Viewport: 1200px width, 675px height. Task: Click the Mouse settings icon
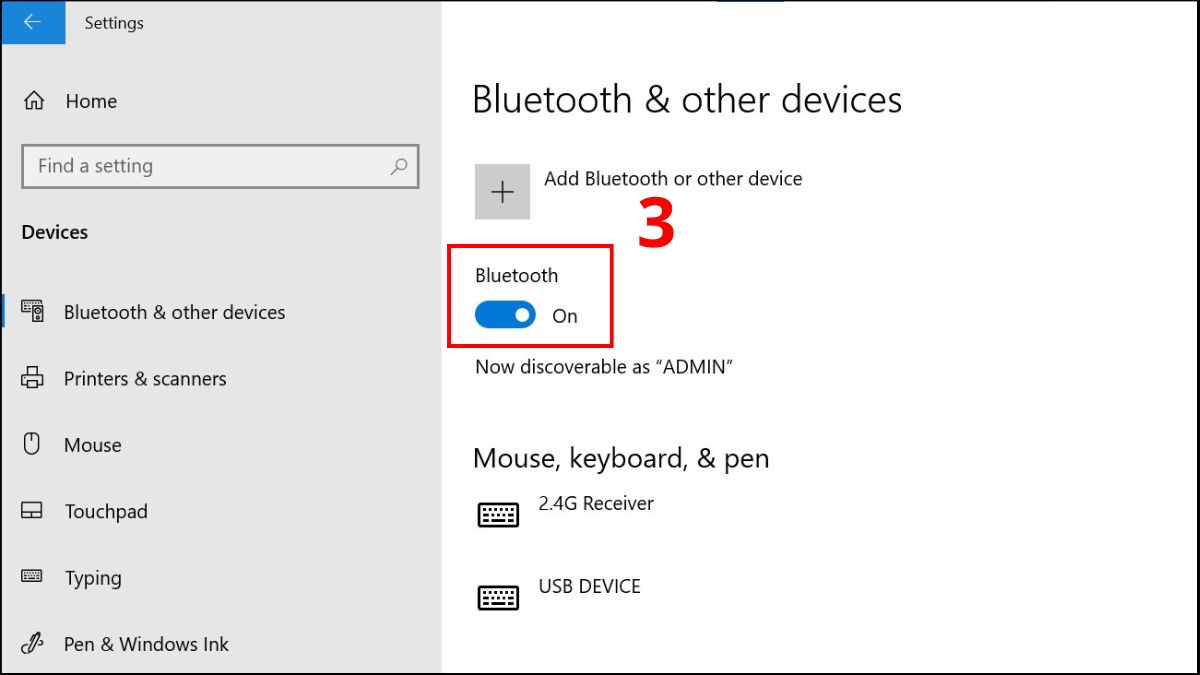[x=33, y=444]
